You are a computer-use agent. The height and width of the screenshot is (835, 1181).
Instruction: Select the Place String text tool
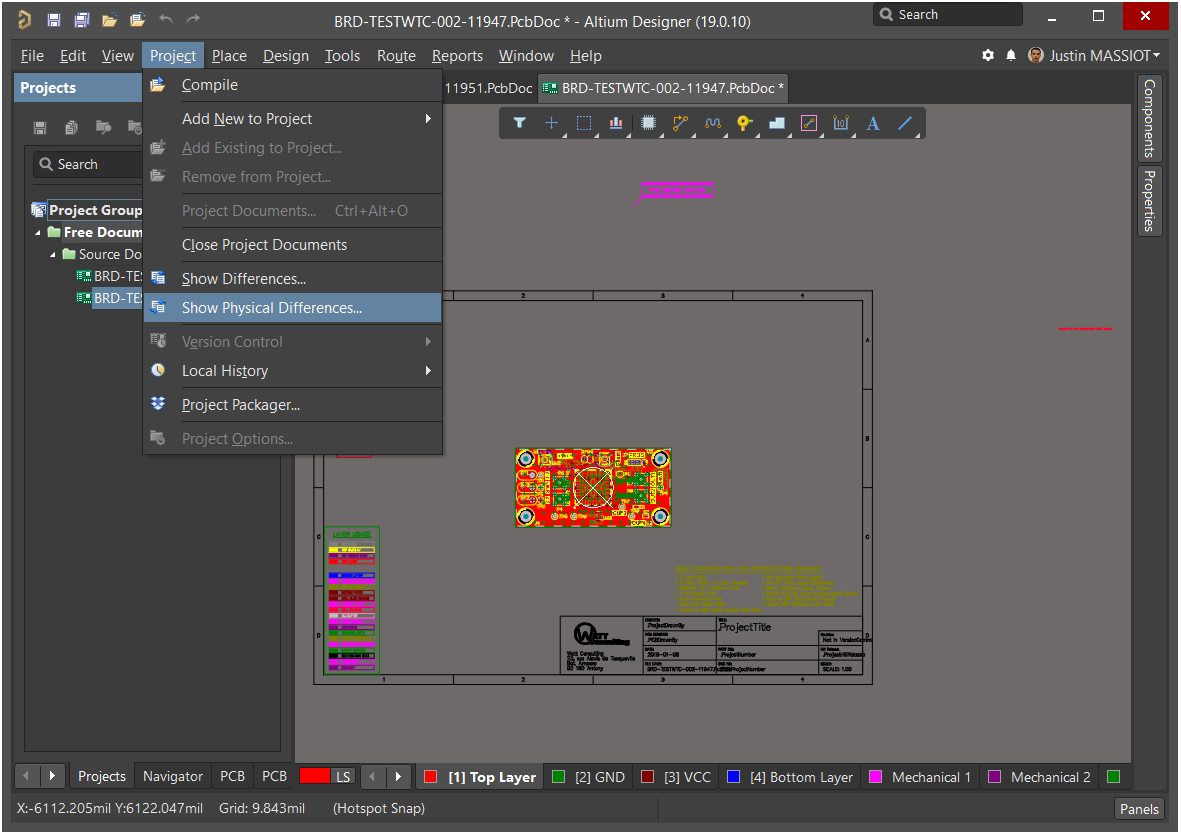coord(873,123)
